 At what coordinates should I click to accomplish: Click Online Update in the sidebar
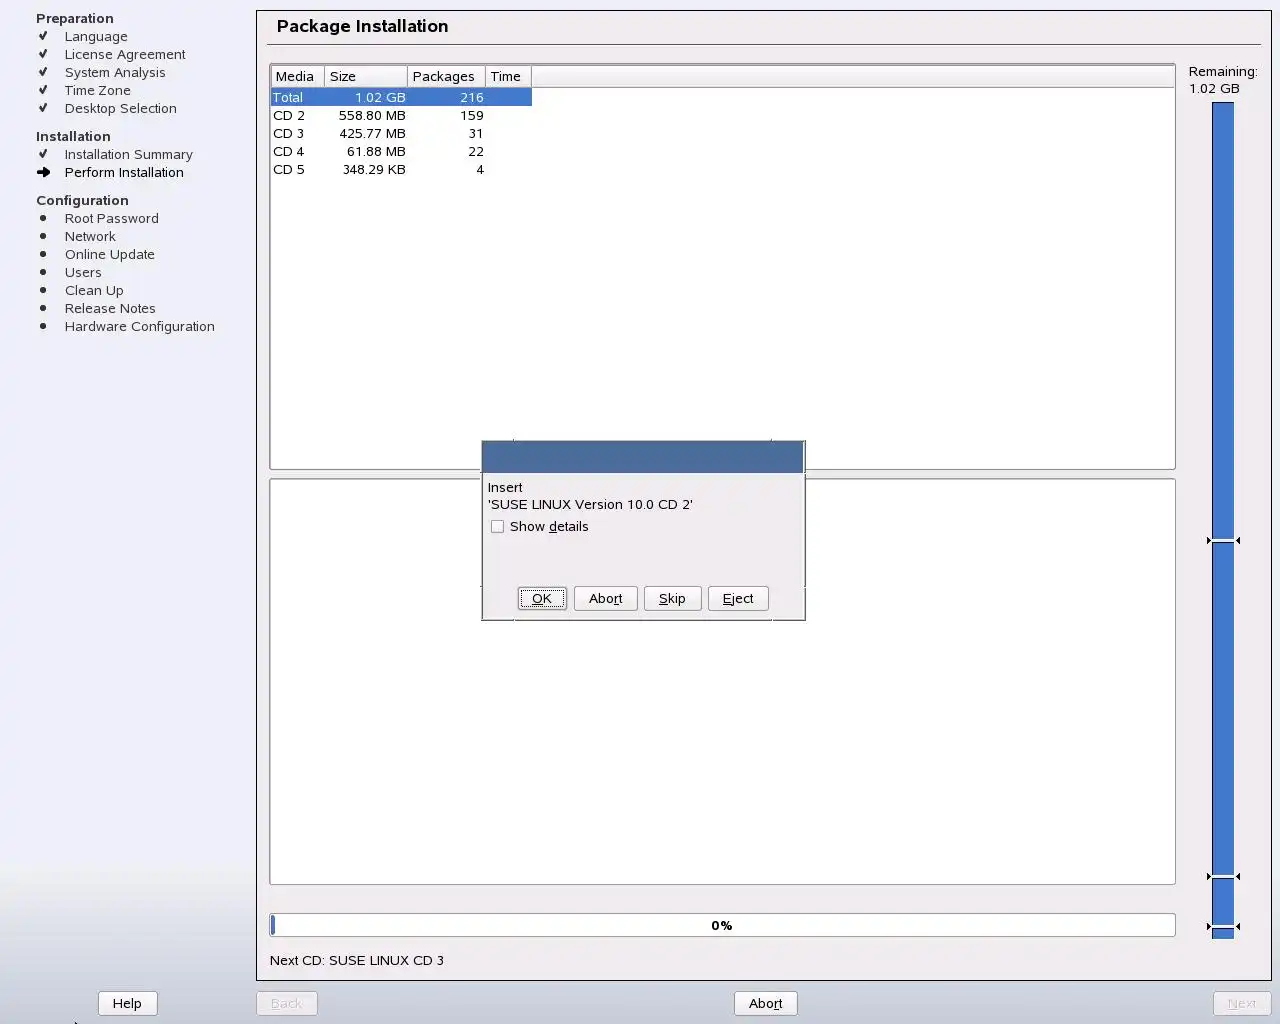110,254
